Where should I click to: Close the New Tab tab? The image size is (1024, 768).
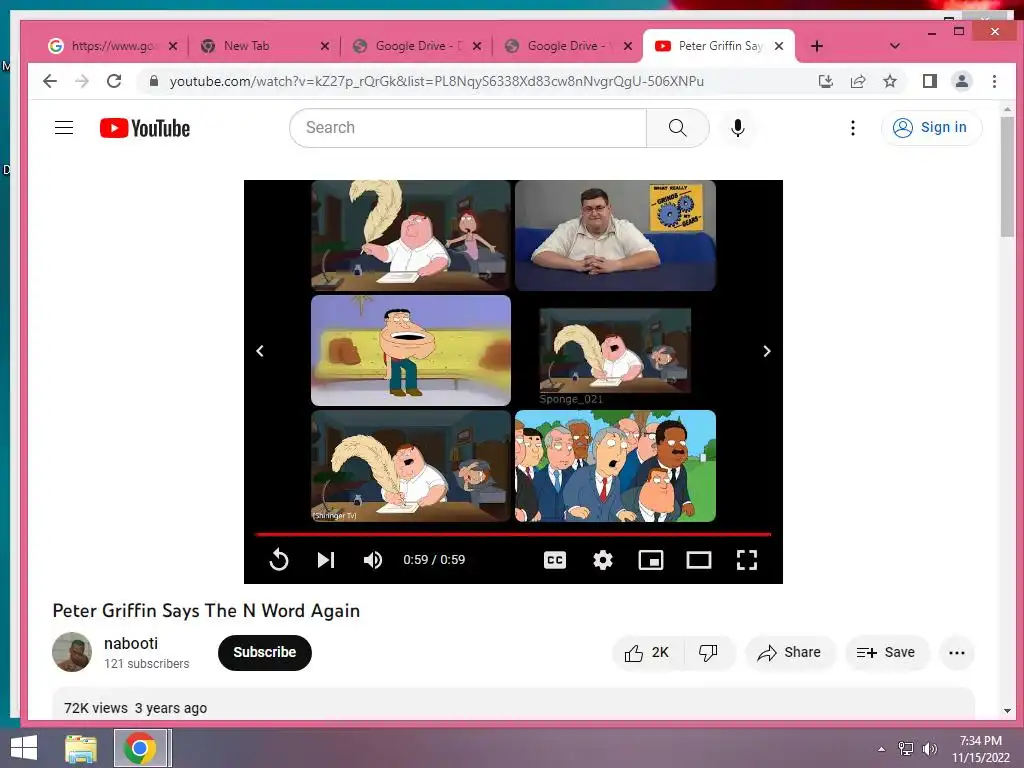[325, 46]
